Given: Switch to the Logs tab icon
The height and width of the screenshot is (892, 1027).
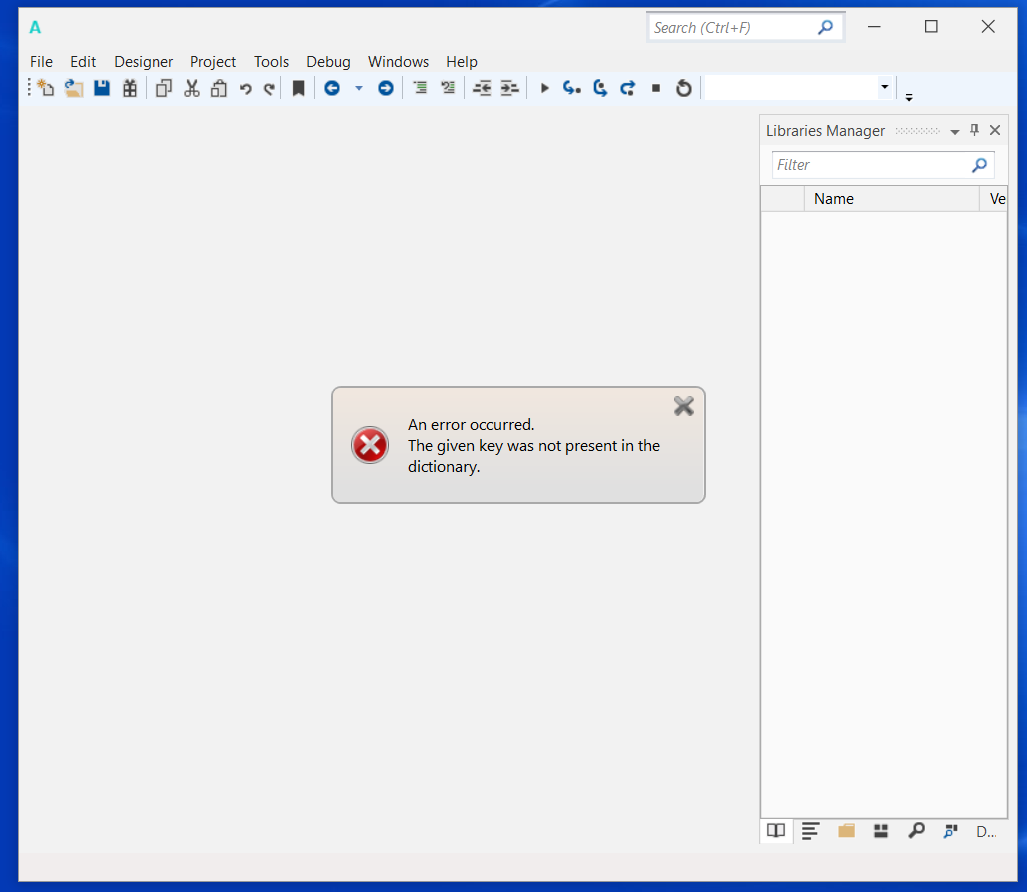Looking at the screenshot, I should tap(881, 831).
